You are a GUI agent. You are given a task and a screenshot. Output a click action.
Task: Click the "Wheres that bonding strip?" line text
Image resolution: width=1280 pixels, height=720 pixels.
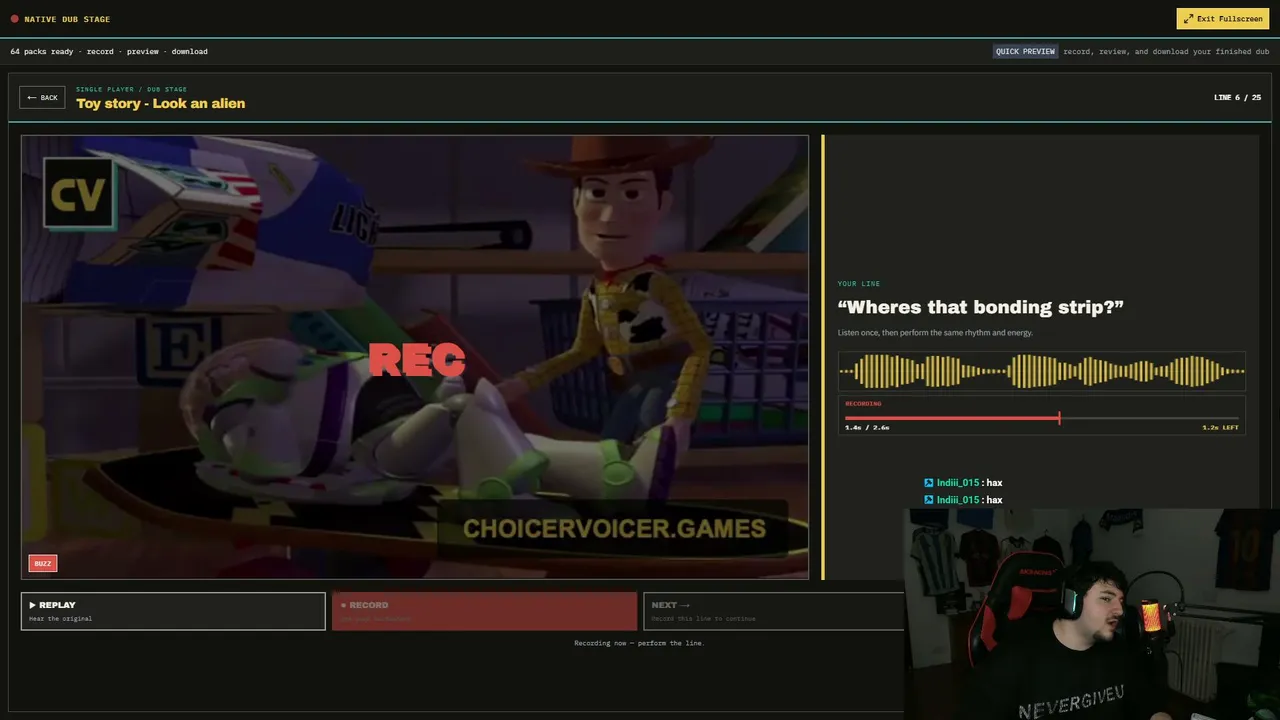[x=981, y=307]
